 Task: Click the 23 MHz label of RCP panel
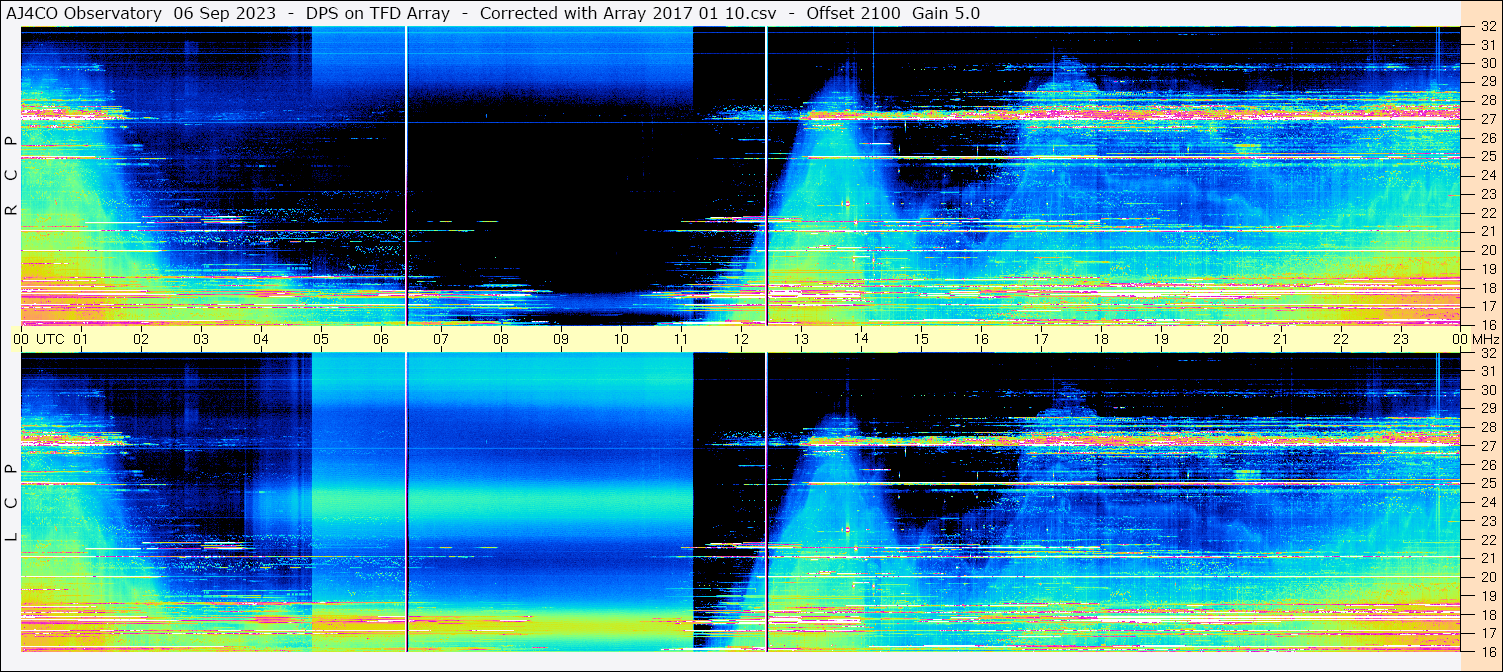[1487, 194]
